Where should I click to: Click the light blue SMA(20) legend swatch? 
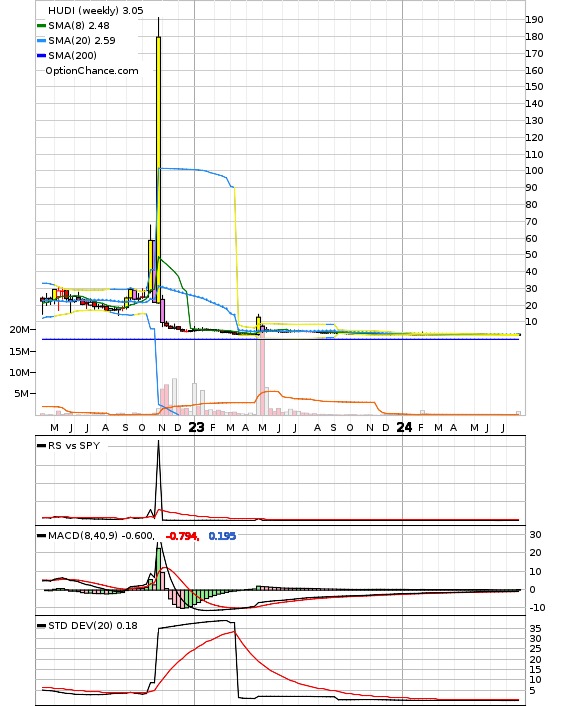pyautogui.click(x=41, y=41)
